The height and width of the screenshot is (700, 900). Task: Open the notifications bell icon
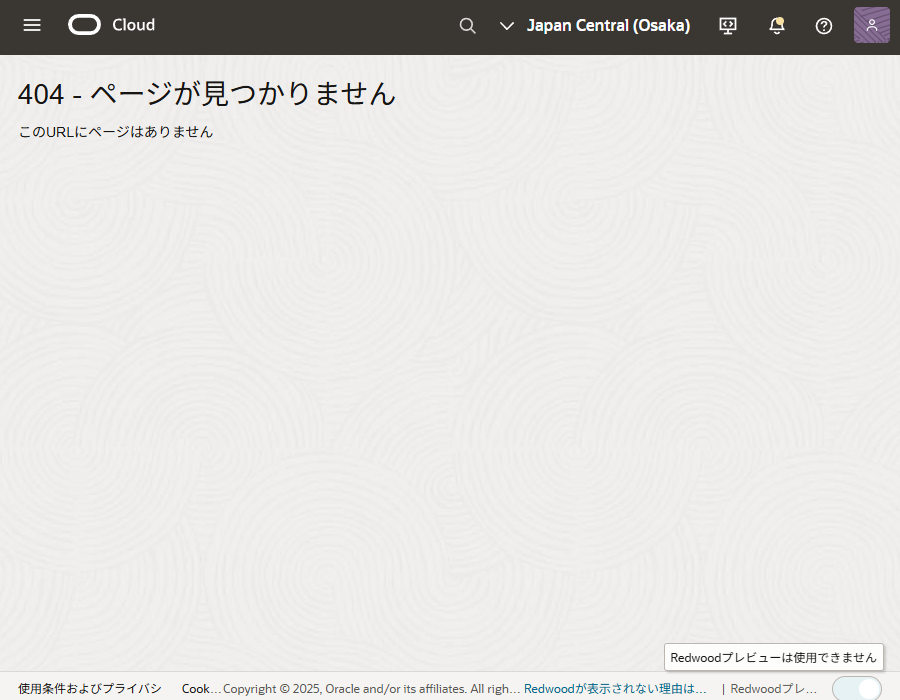777,26
